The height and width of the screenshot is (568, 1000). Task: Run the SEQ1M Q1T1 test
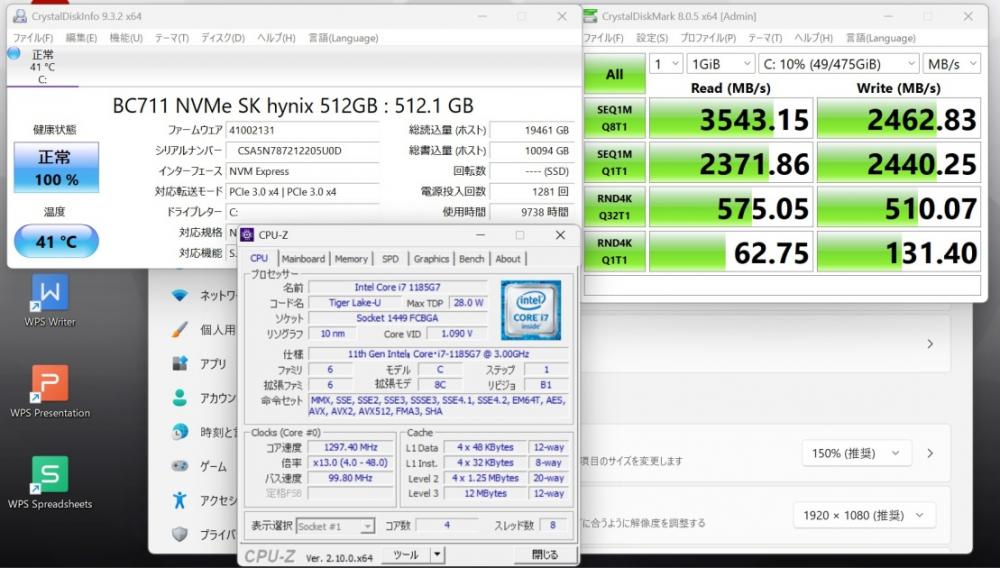(x=615, y=163)
